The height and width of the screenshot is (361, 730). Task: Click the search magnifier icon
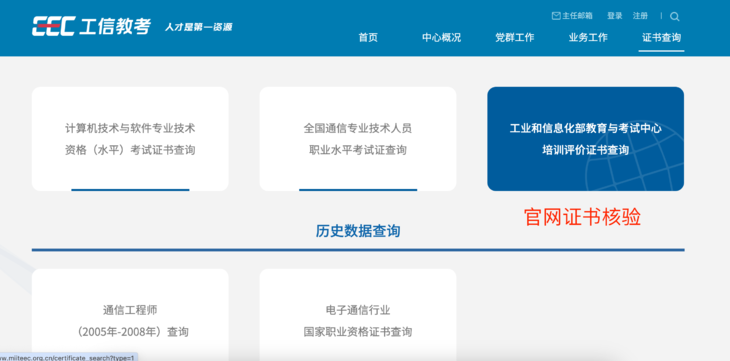point(674,17)
